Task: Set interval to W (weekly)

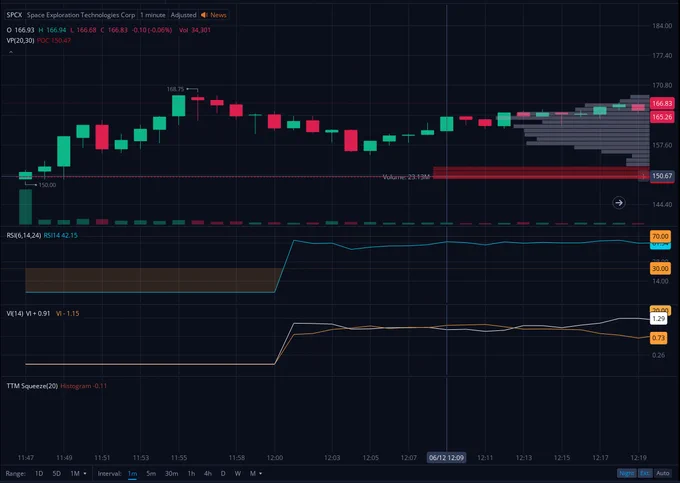Action: coord(238,473)
